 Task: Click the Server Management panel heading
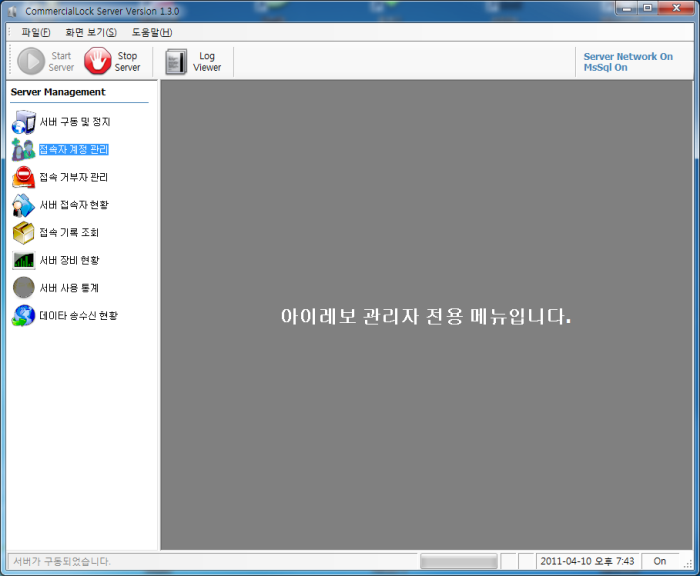tap(58, 92)
